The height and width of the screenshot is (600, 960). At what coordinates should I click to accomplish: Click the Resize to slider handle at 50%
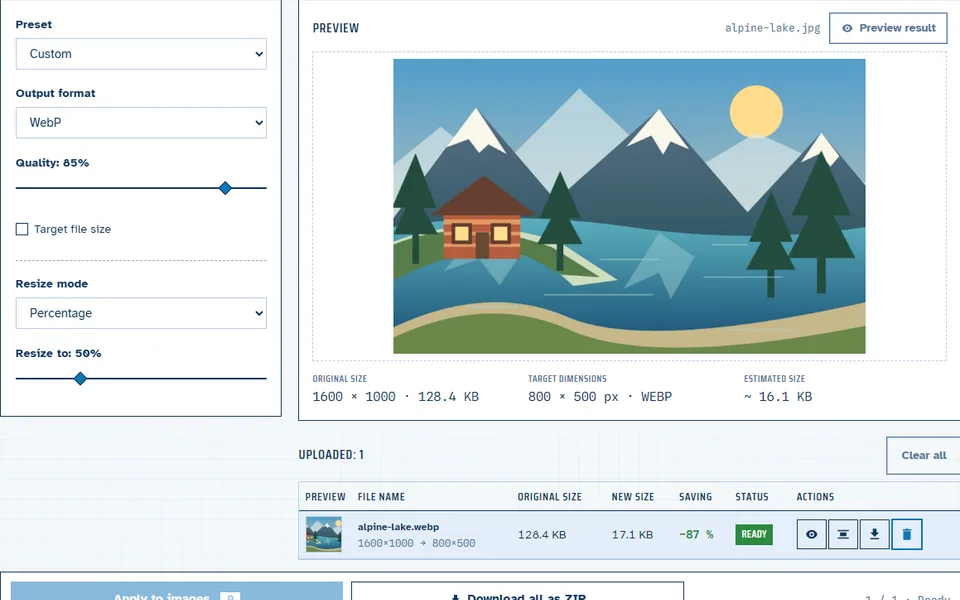80,378
